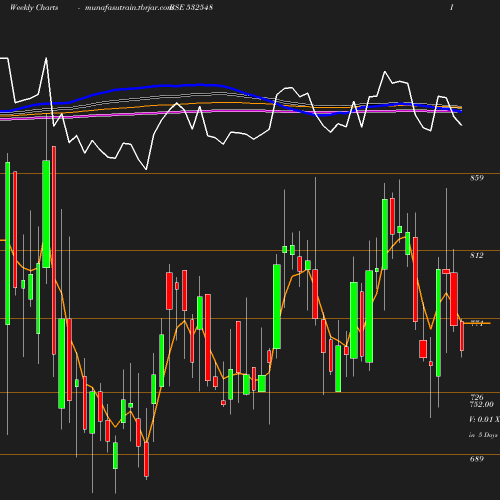Click the munafasutra website watermark link text
The height and width of the screenshot is (500, 500).
click(x=128, y=7)
